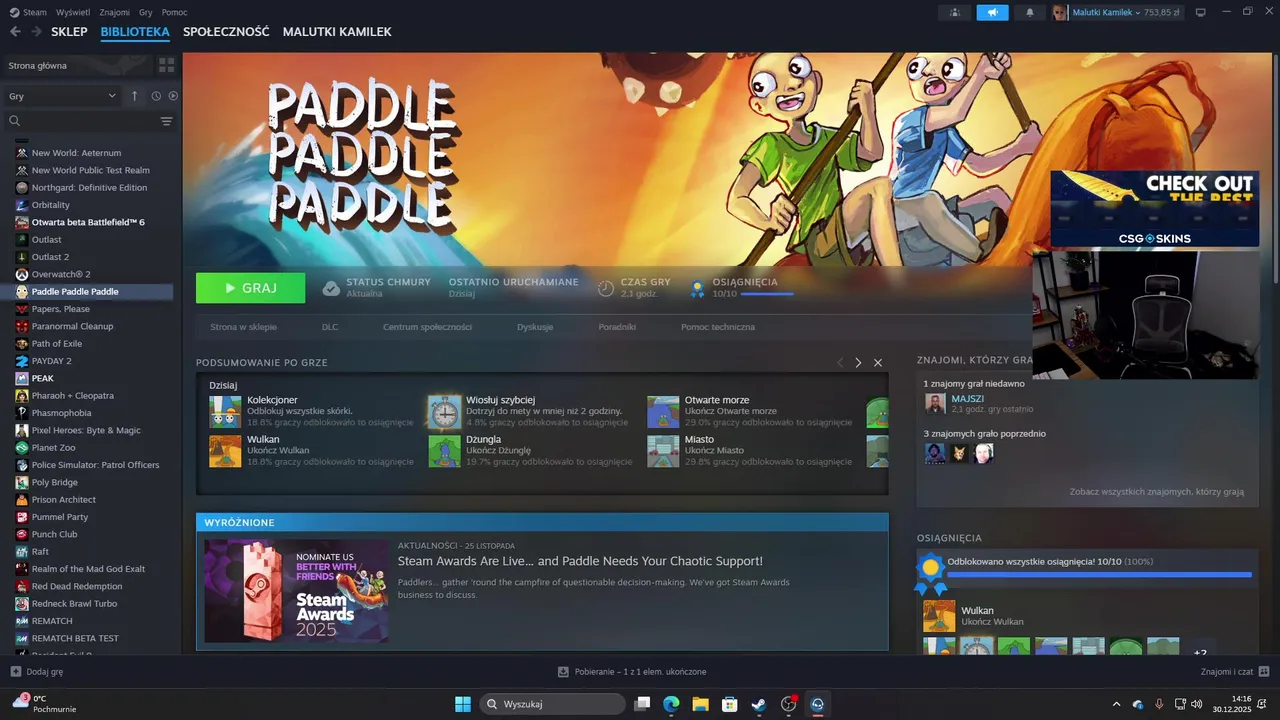This screenshot has height=720, width=1280.
Task: Open the Poradniki link
Action: coord(617,327)
